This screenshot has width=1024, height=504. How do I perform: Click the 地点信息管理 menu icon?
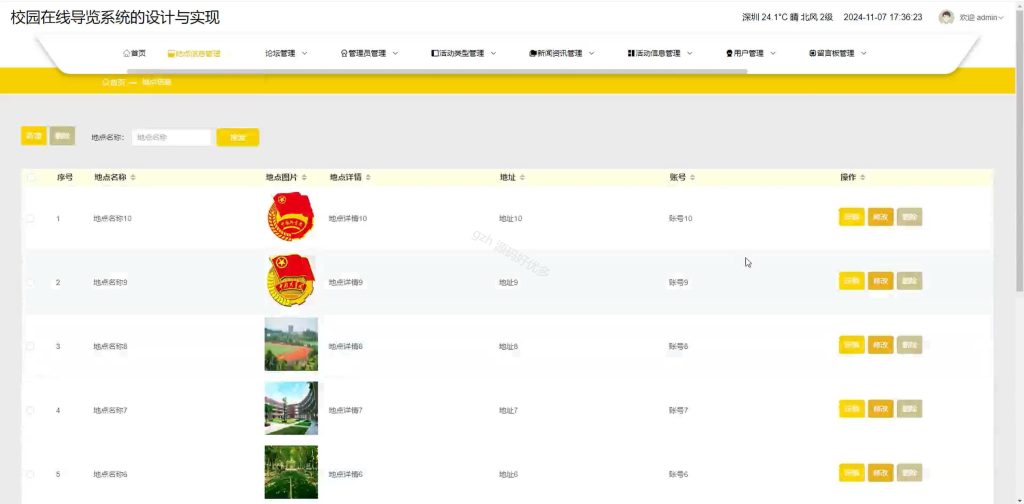tap(171, 54)
